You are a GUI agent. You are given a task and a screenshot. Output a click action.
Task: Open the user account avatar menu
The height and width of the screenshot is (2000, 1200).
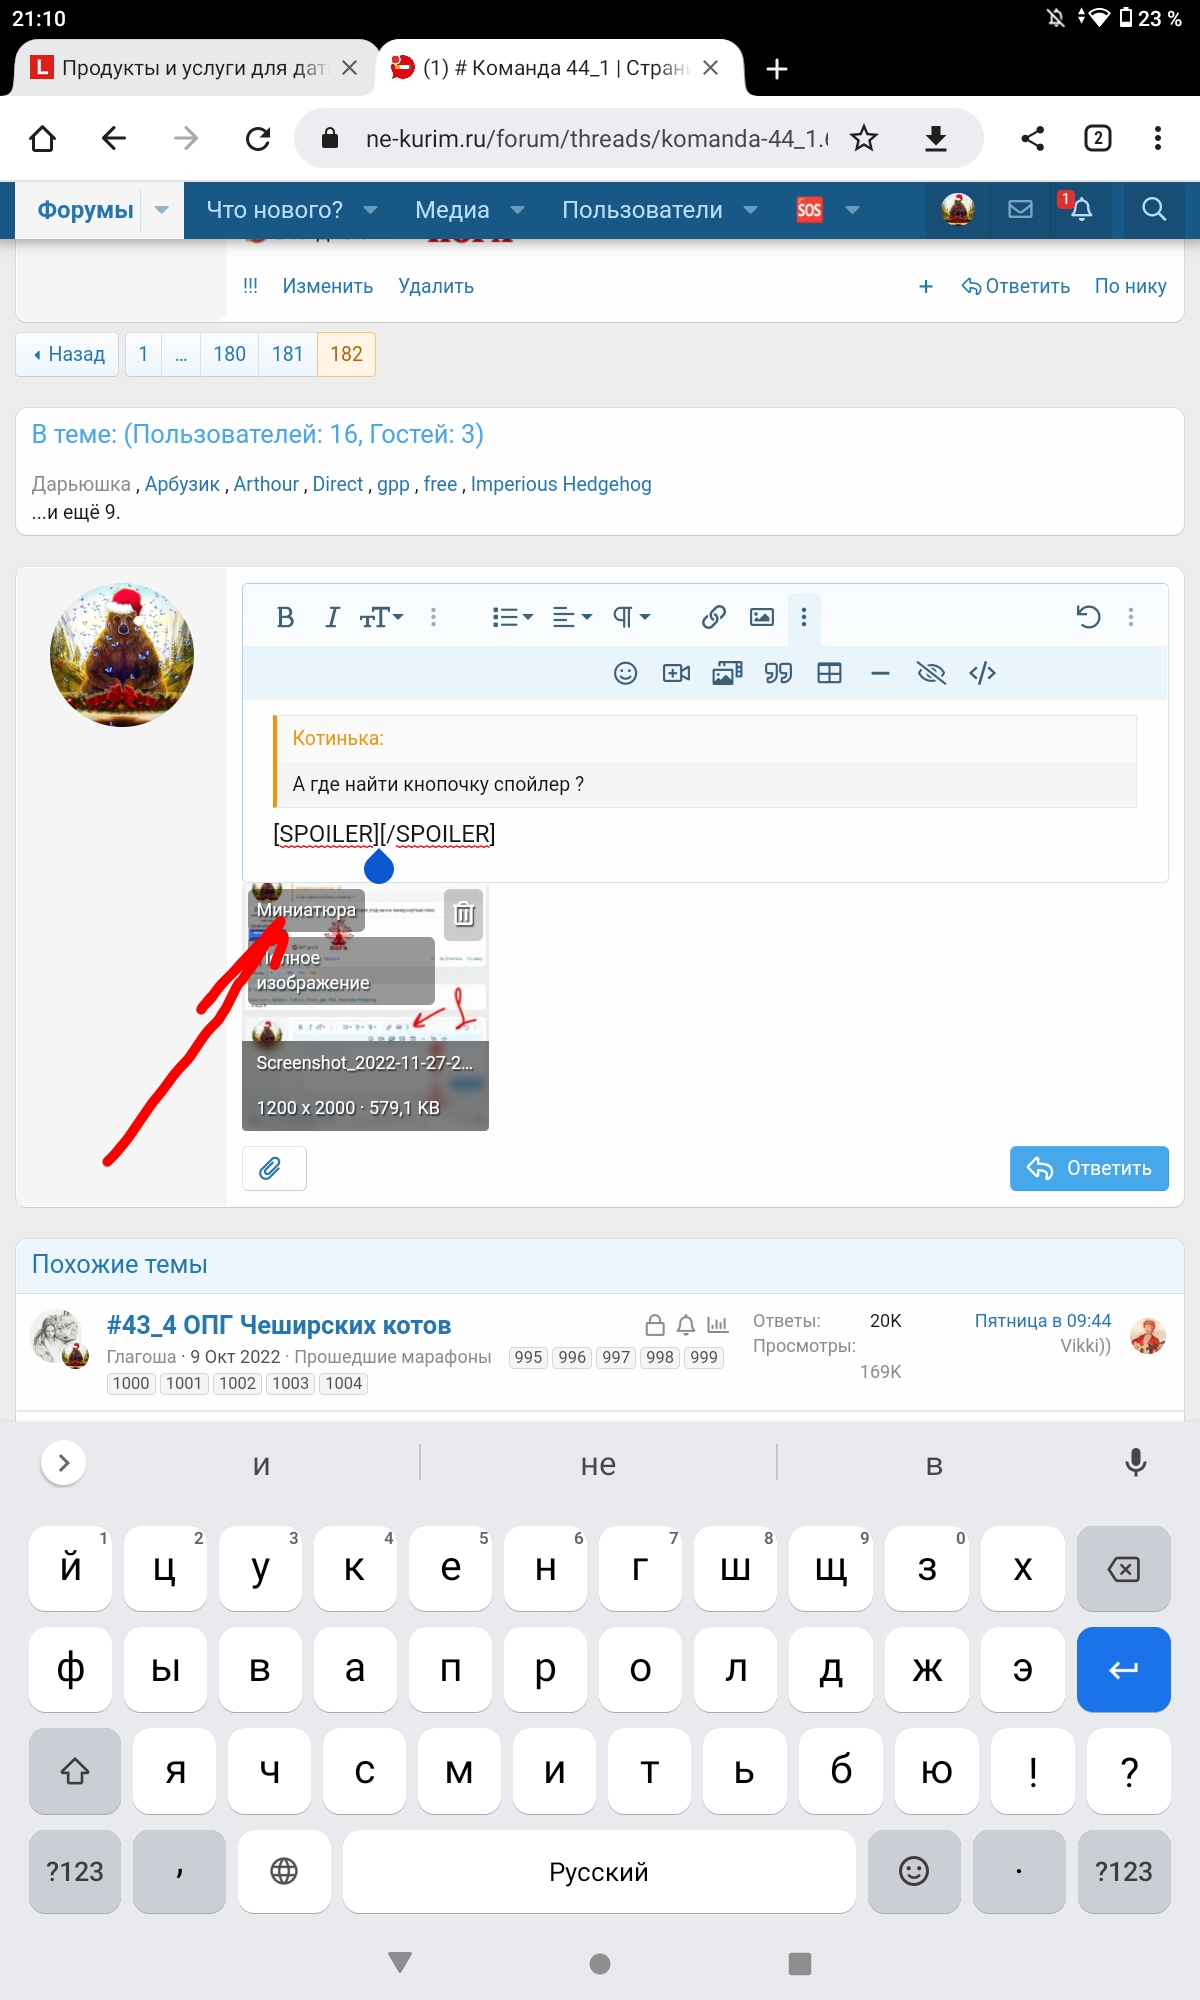point(958,209)
